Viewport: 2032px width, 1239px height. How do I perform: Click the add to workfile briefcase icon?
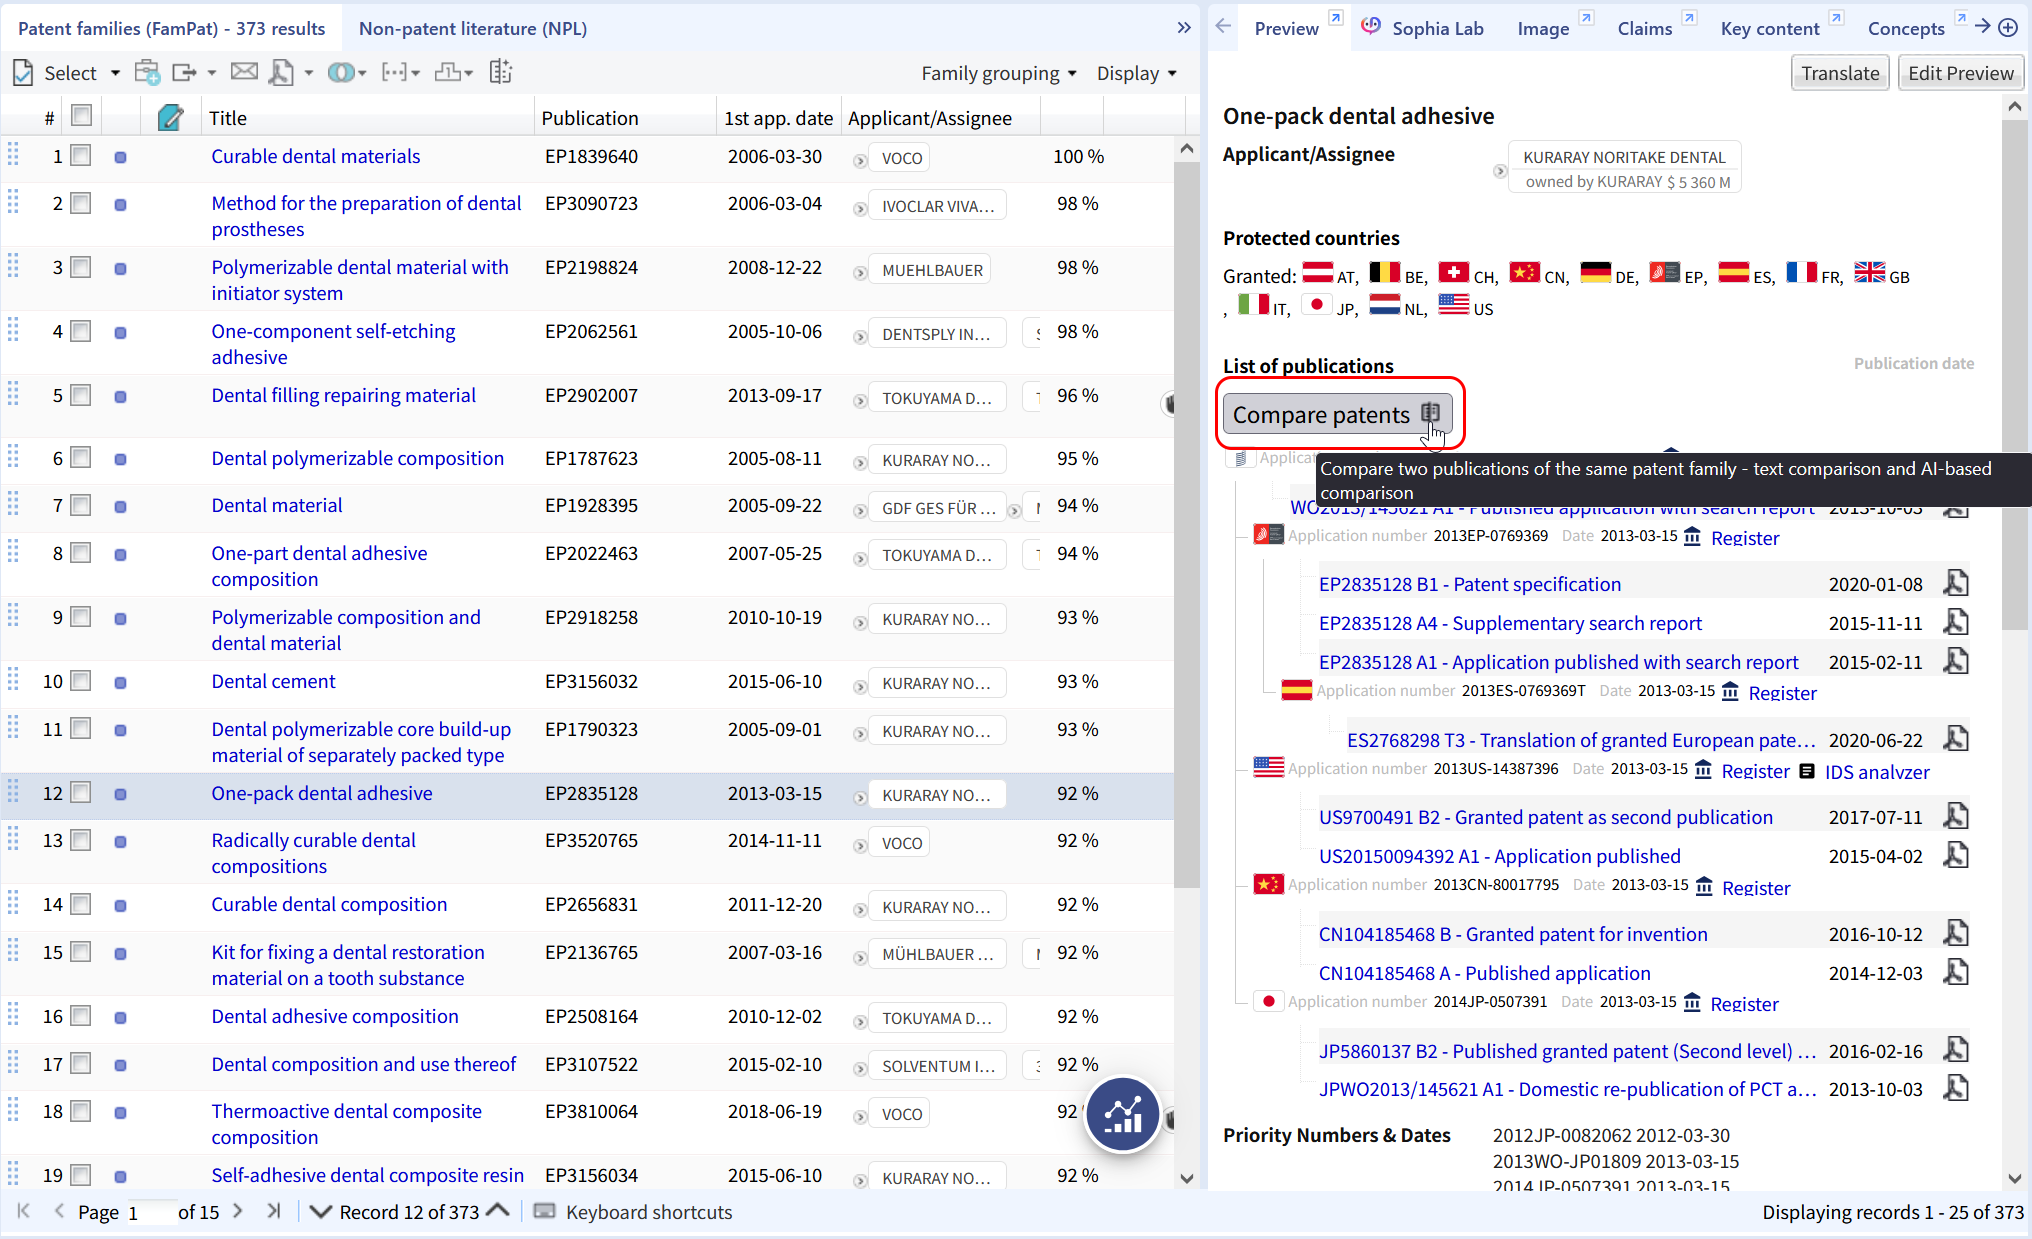[x=148, y=73]
